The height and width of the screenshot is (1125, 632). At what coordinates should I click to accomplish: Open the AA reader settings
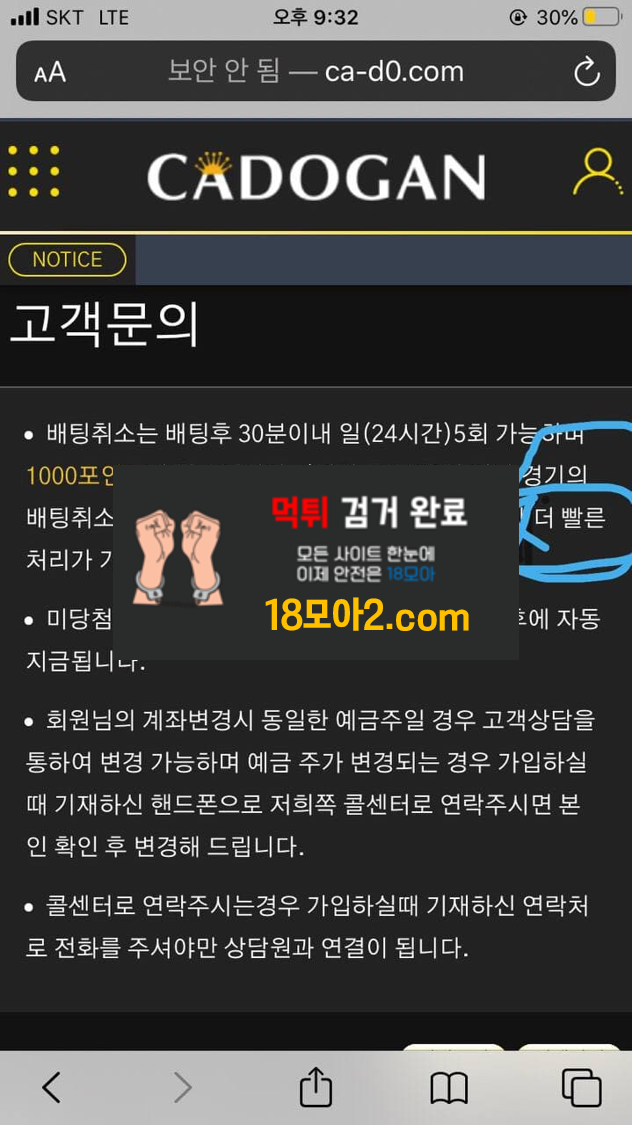click(49, 72)
